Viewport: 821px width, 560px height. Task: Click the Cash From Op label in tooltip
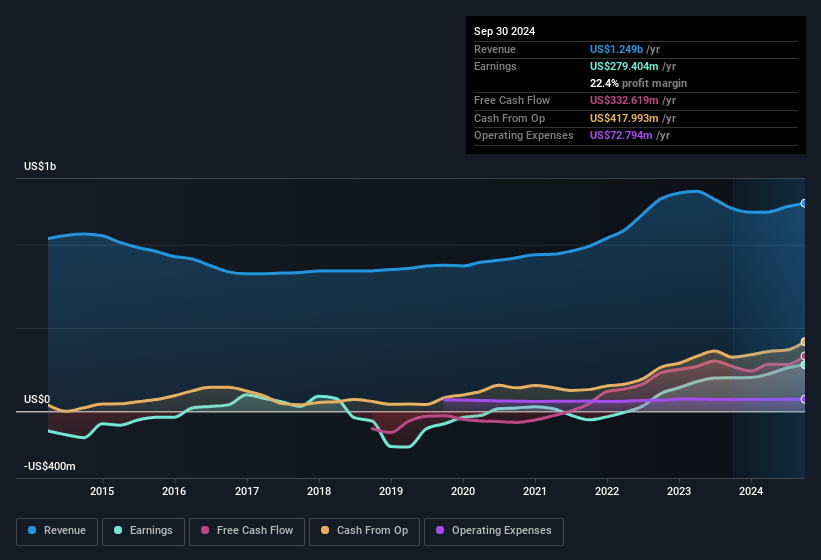509,118
